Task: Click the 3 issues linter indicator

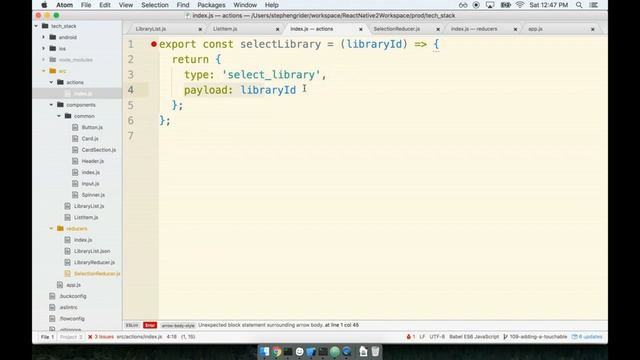Action: (101, 337)
